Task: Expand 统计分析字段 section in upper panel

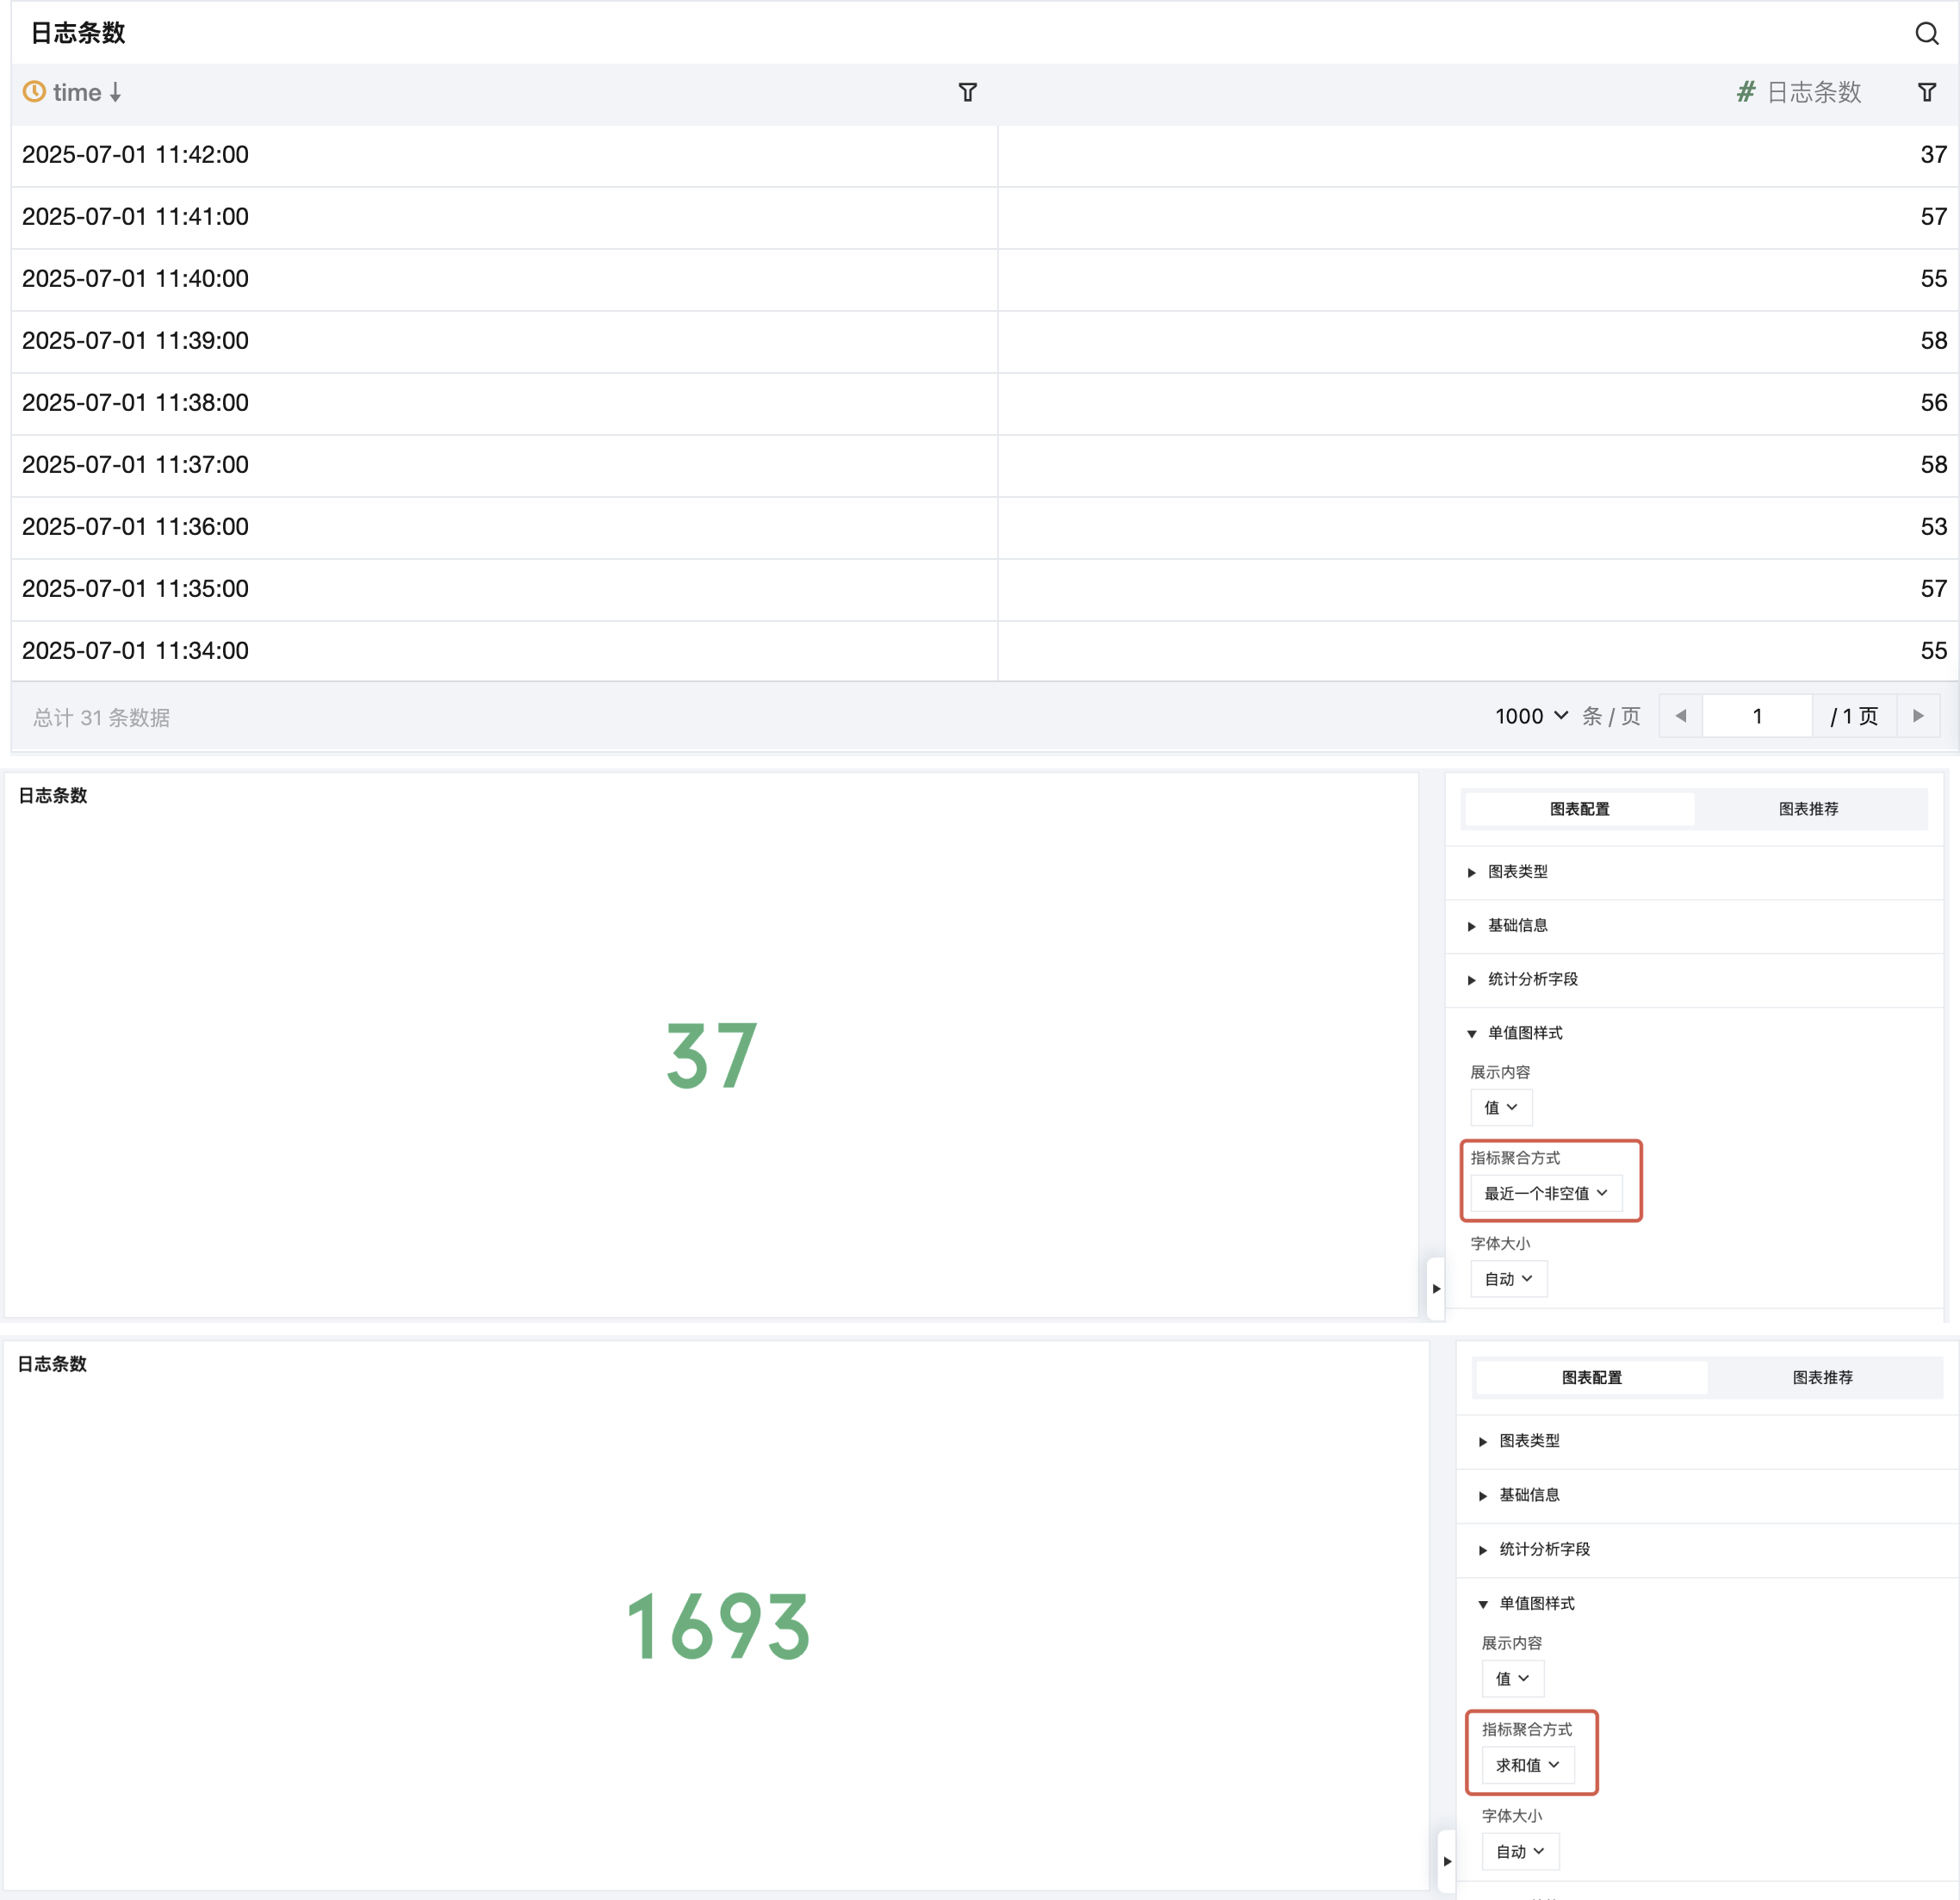Action: (x=1532, y=979)
